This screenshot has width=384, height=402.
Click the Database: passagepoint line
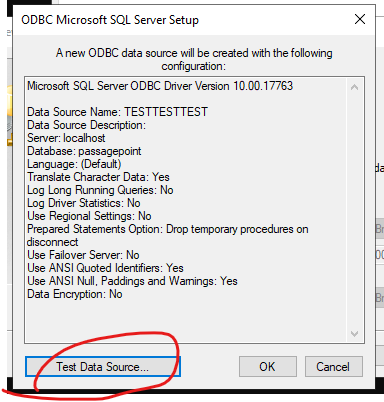pos(84,151)
